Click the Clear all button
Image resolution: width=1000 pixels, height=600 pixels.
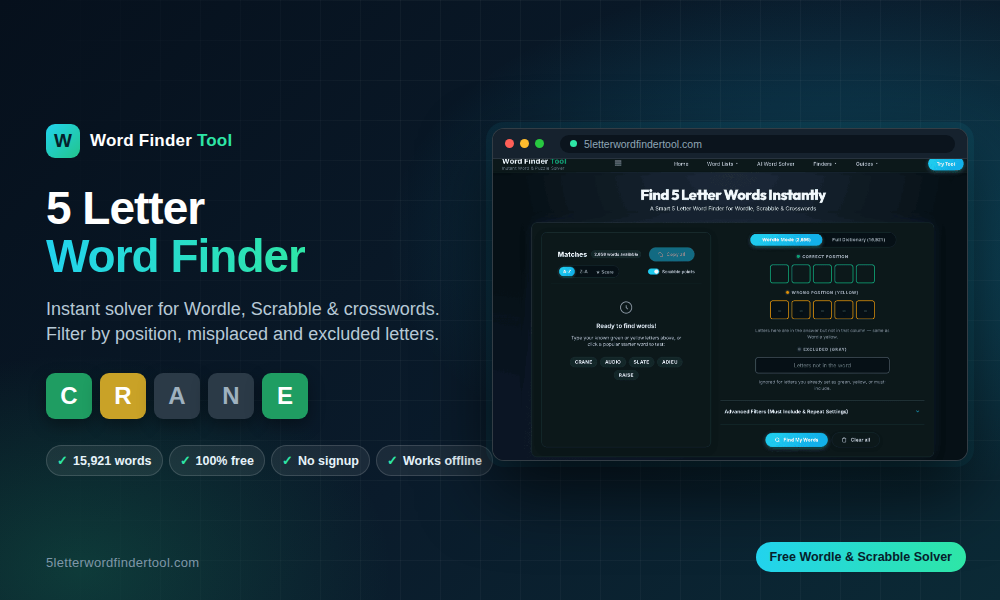click(x=856, y=440)
